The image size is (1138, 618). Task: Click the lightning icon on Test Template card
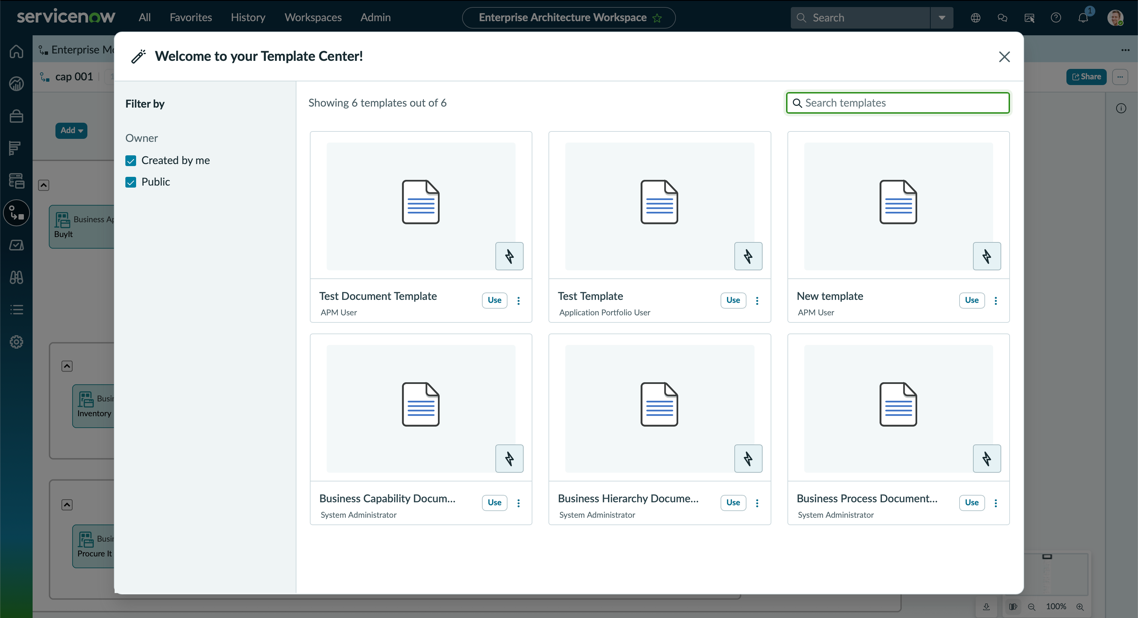click(x=748, y=256)
